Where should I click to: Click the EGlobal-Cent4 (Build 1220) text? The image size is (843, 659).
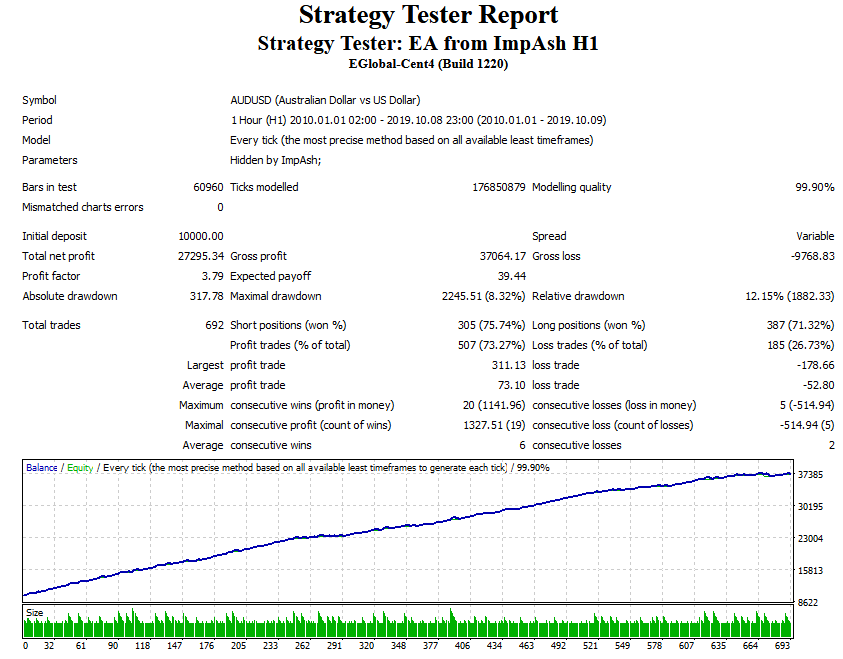(x=428, y=64)
